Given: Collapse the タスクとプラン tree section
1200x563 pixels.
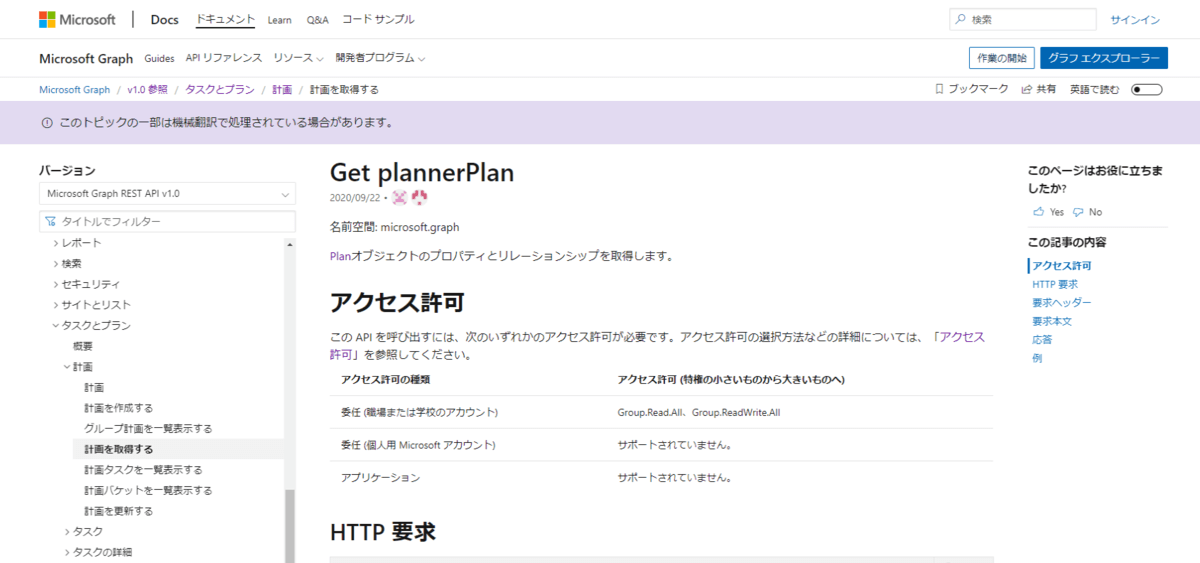Looking at the screenshot, I should (x=56, y=325).
